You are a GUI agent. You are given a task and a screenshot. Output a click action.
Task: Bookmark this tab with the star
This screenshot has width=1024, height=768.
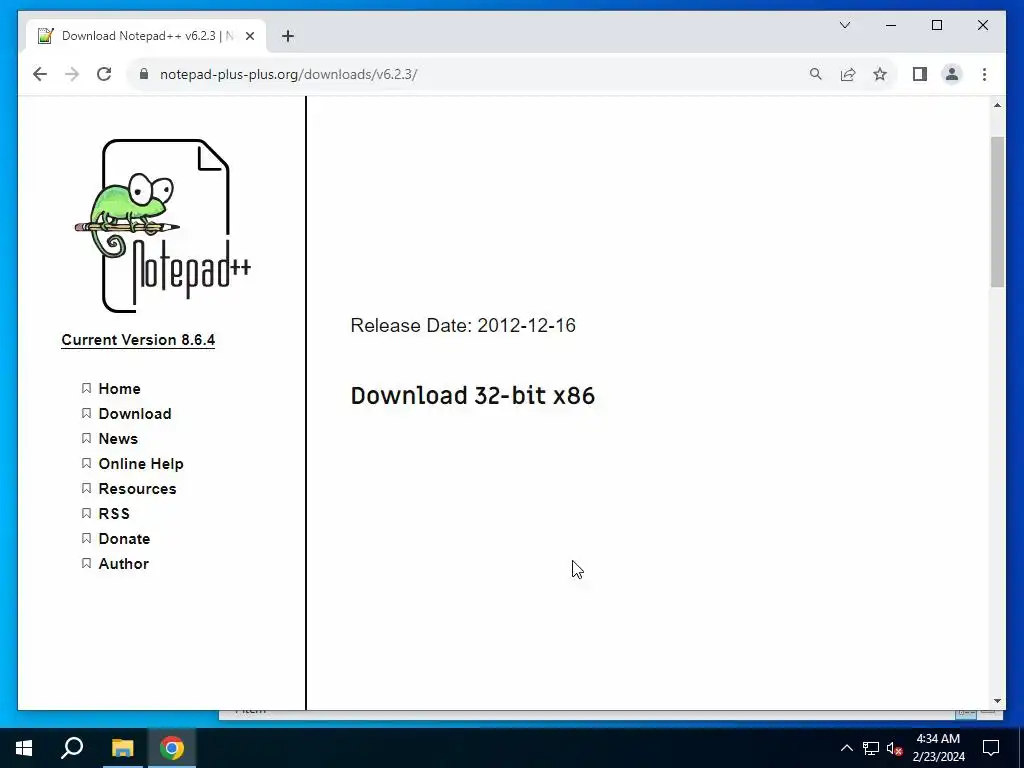880,74
